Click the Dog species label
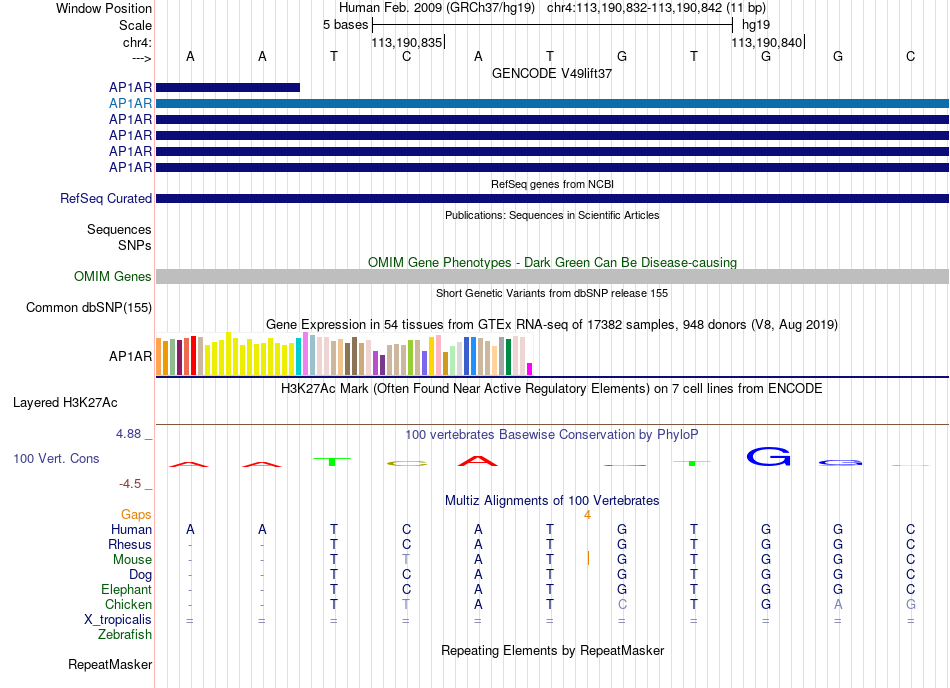This screenshot has width=950, height=688. (x=141, y=575)
